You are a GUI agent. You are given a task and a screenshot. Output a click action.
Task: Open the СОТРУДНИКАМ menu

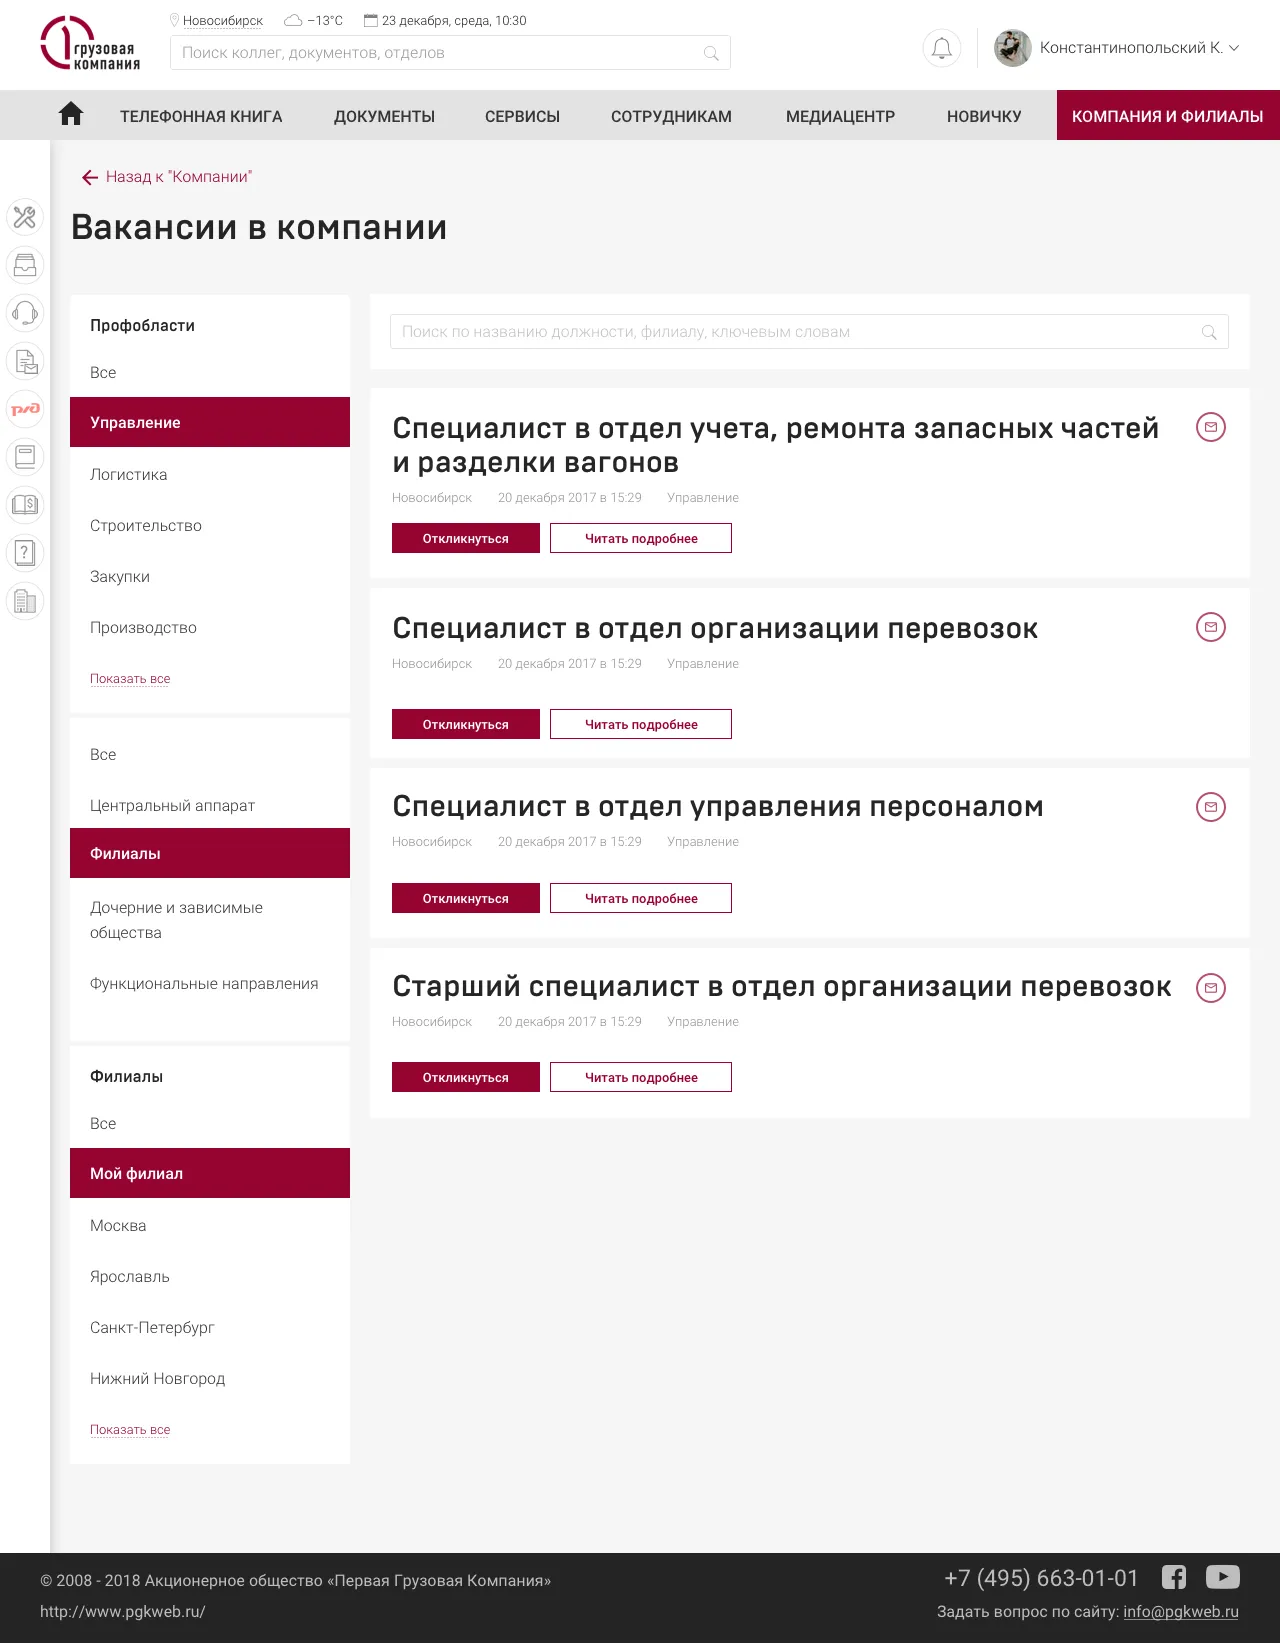point(671,116)
